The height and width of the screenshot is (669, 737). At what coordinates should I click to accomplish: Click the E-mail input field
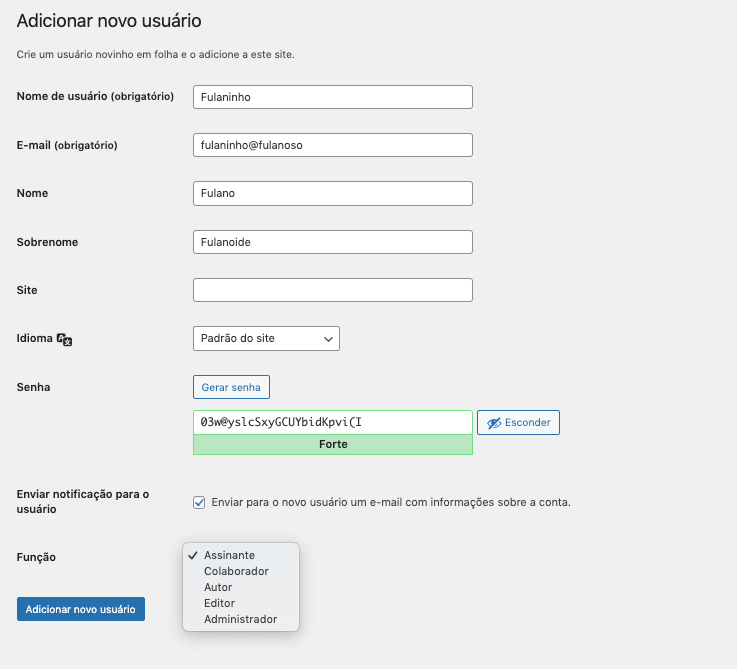pyautogui.click(x=332, y=145)
